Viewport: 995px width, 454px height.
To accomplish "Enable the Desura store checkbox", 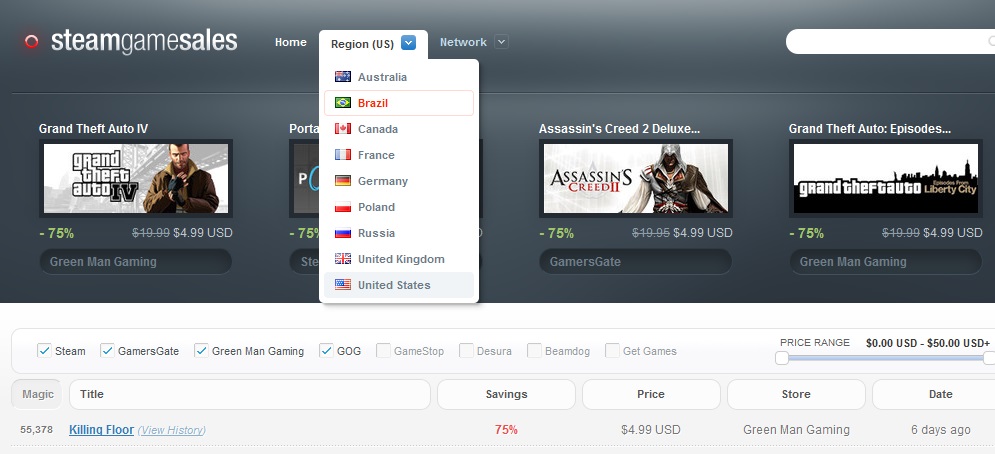I will (466, 351).
